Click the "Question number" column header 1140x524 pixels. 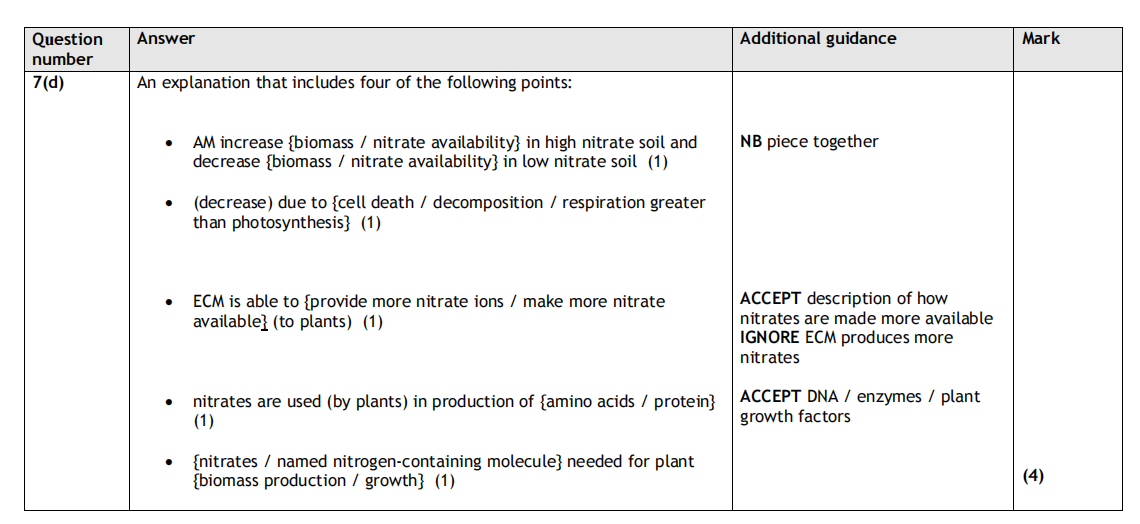(x=67, y=49)
